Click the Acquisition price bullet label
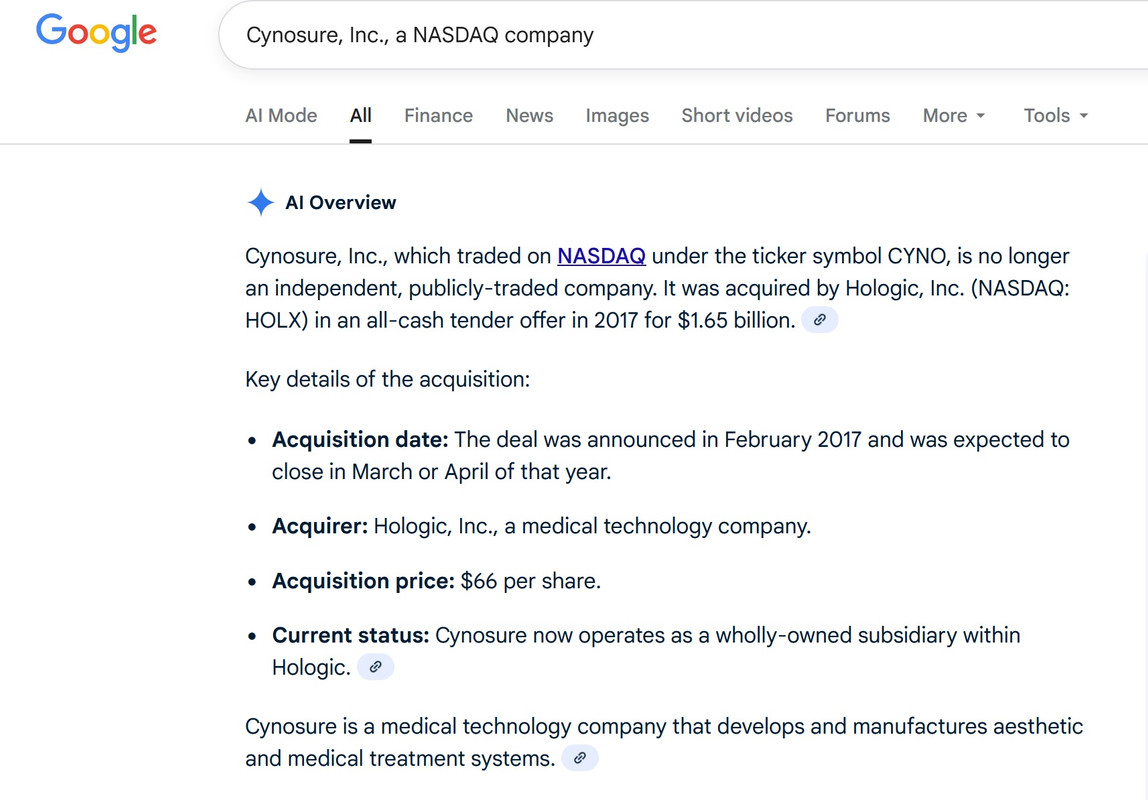The height and width of the screenshot is (800, 1148). tap(363, 581)
